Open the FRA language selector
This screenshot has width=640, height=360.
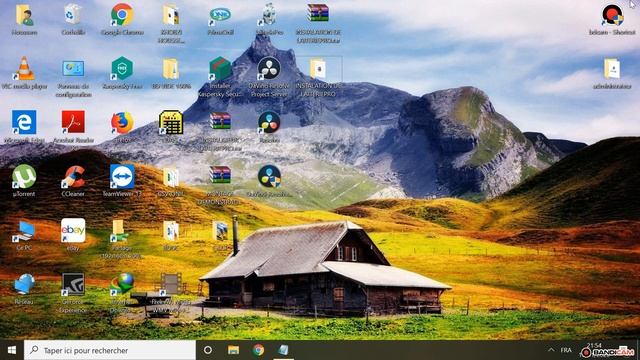tap(566, 350)
